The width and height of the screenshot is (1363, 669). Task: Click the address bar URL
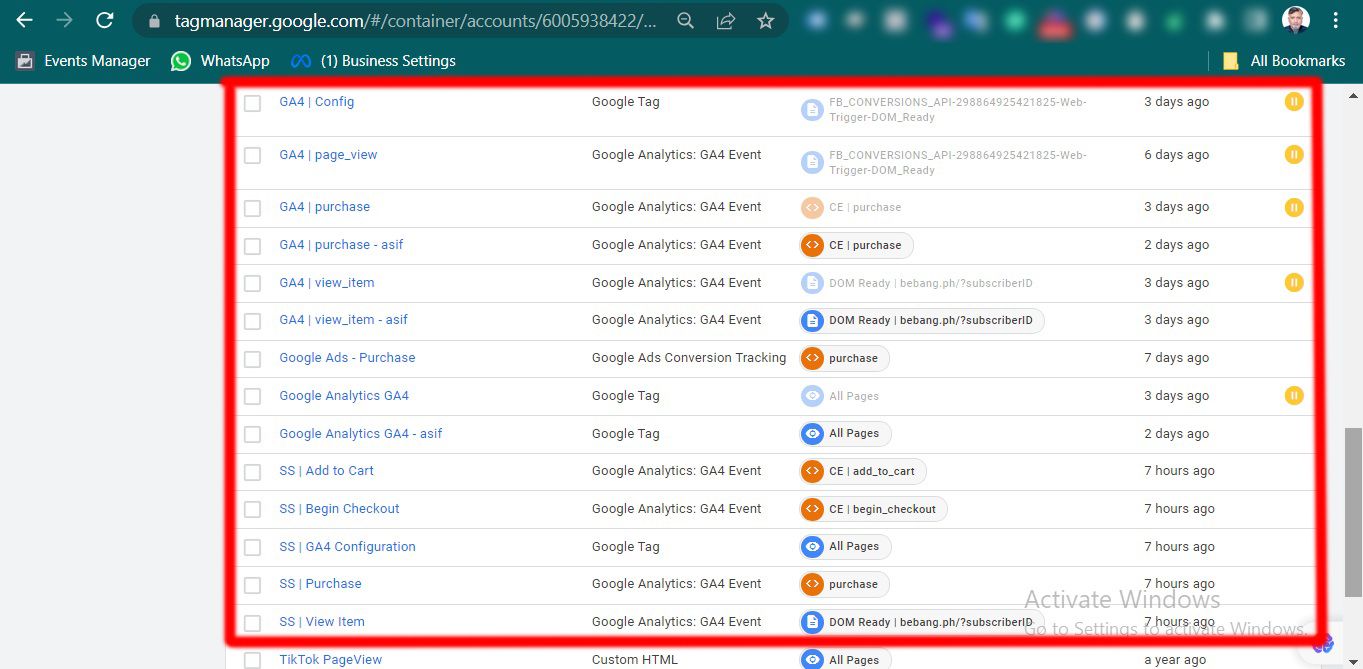(415, 20)
